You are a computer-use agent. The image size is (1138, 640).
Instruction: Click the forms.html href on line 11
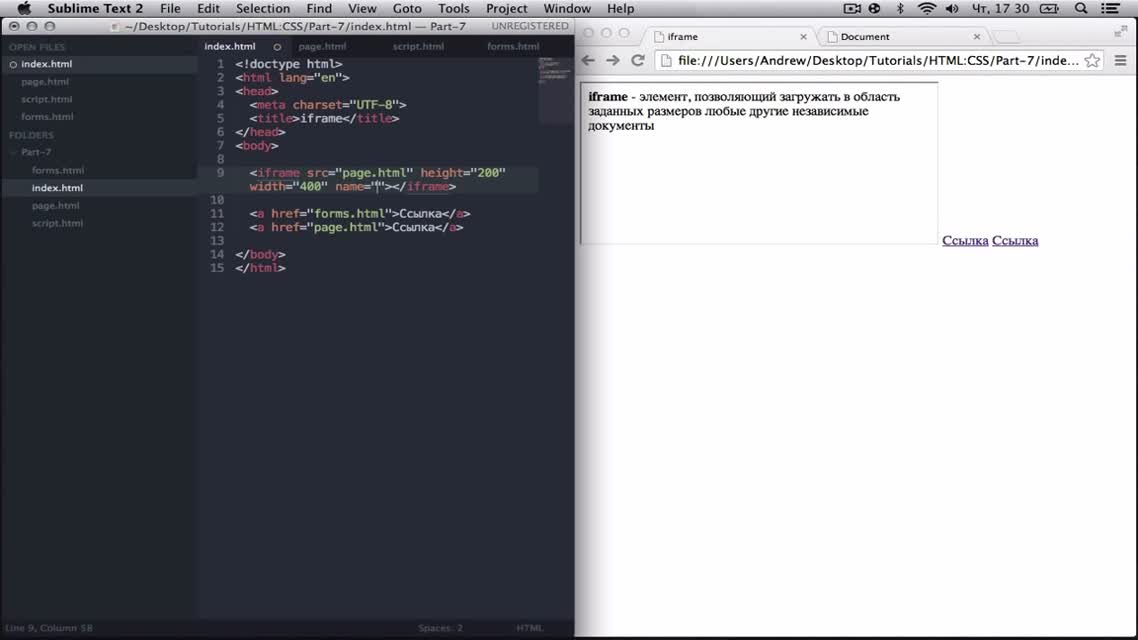(349, 213)
